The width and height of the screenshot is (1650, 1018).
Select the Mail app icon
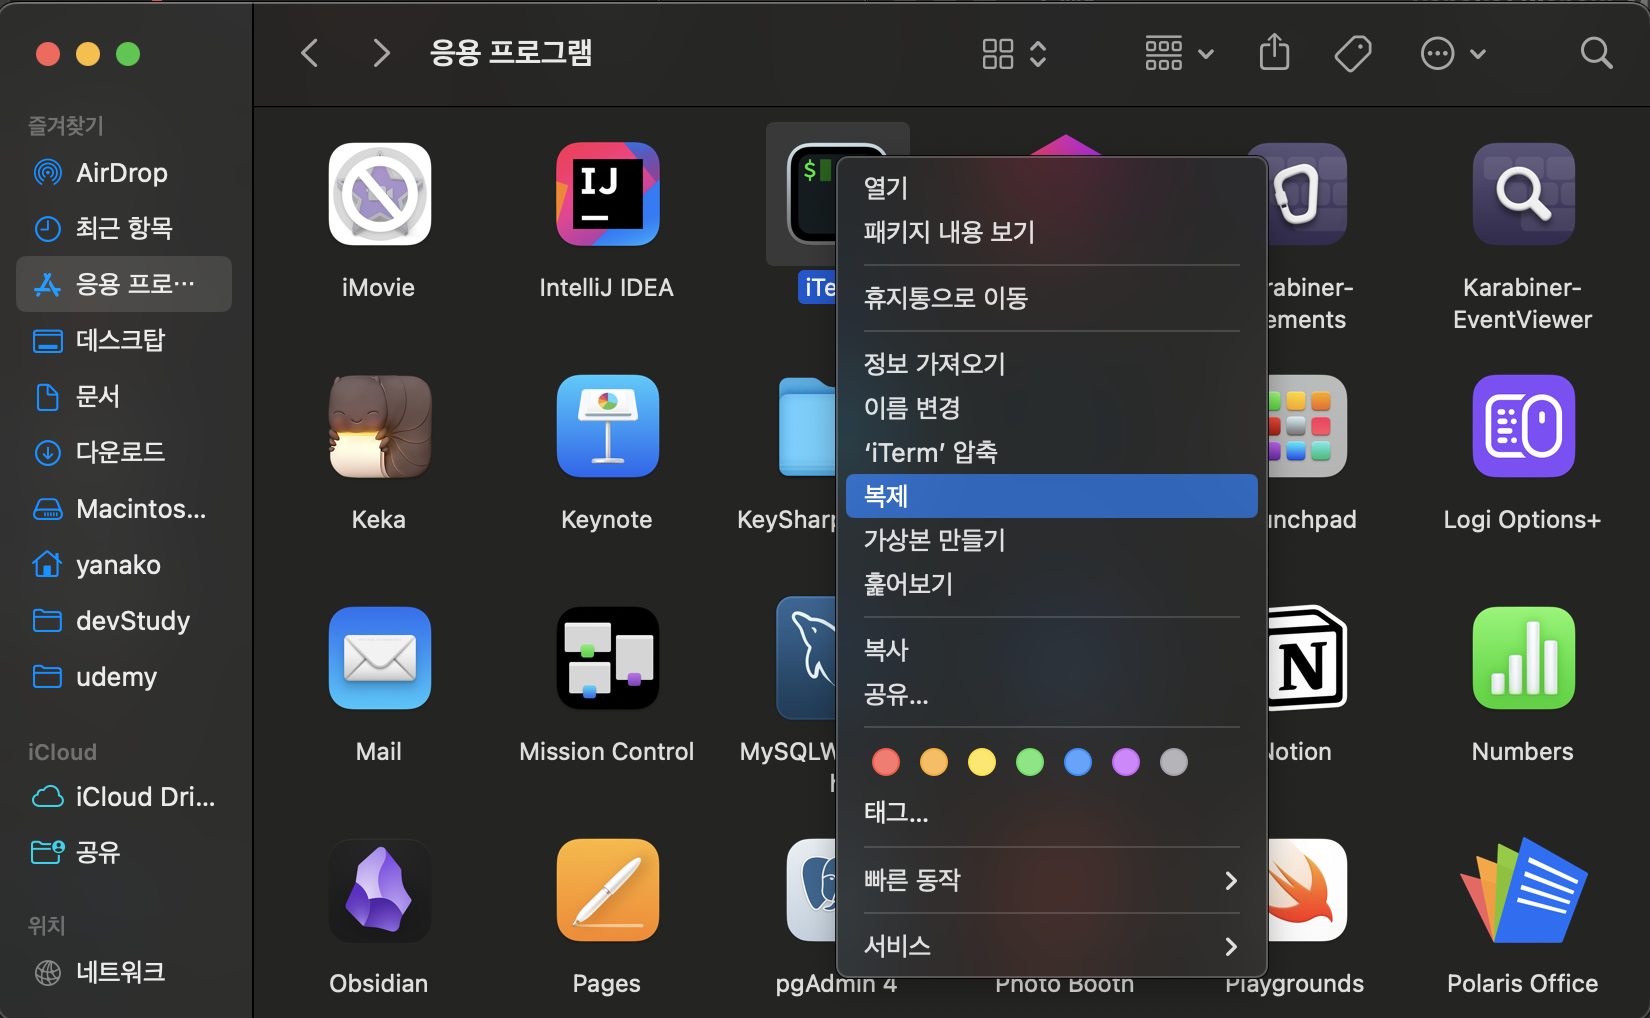click(379, 658)
